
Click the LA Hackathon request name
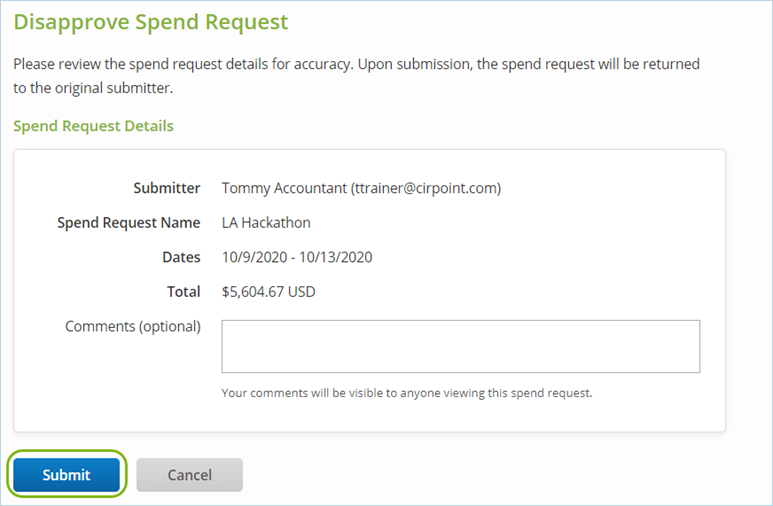coord(268,222)
